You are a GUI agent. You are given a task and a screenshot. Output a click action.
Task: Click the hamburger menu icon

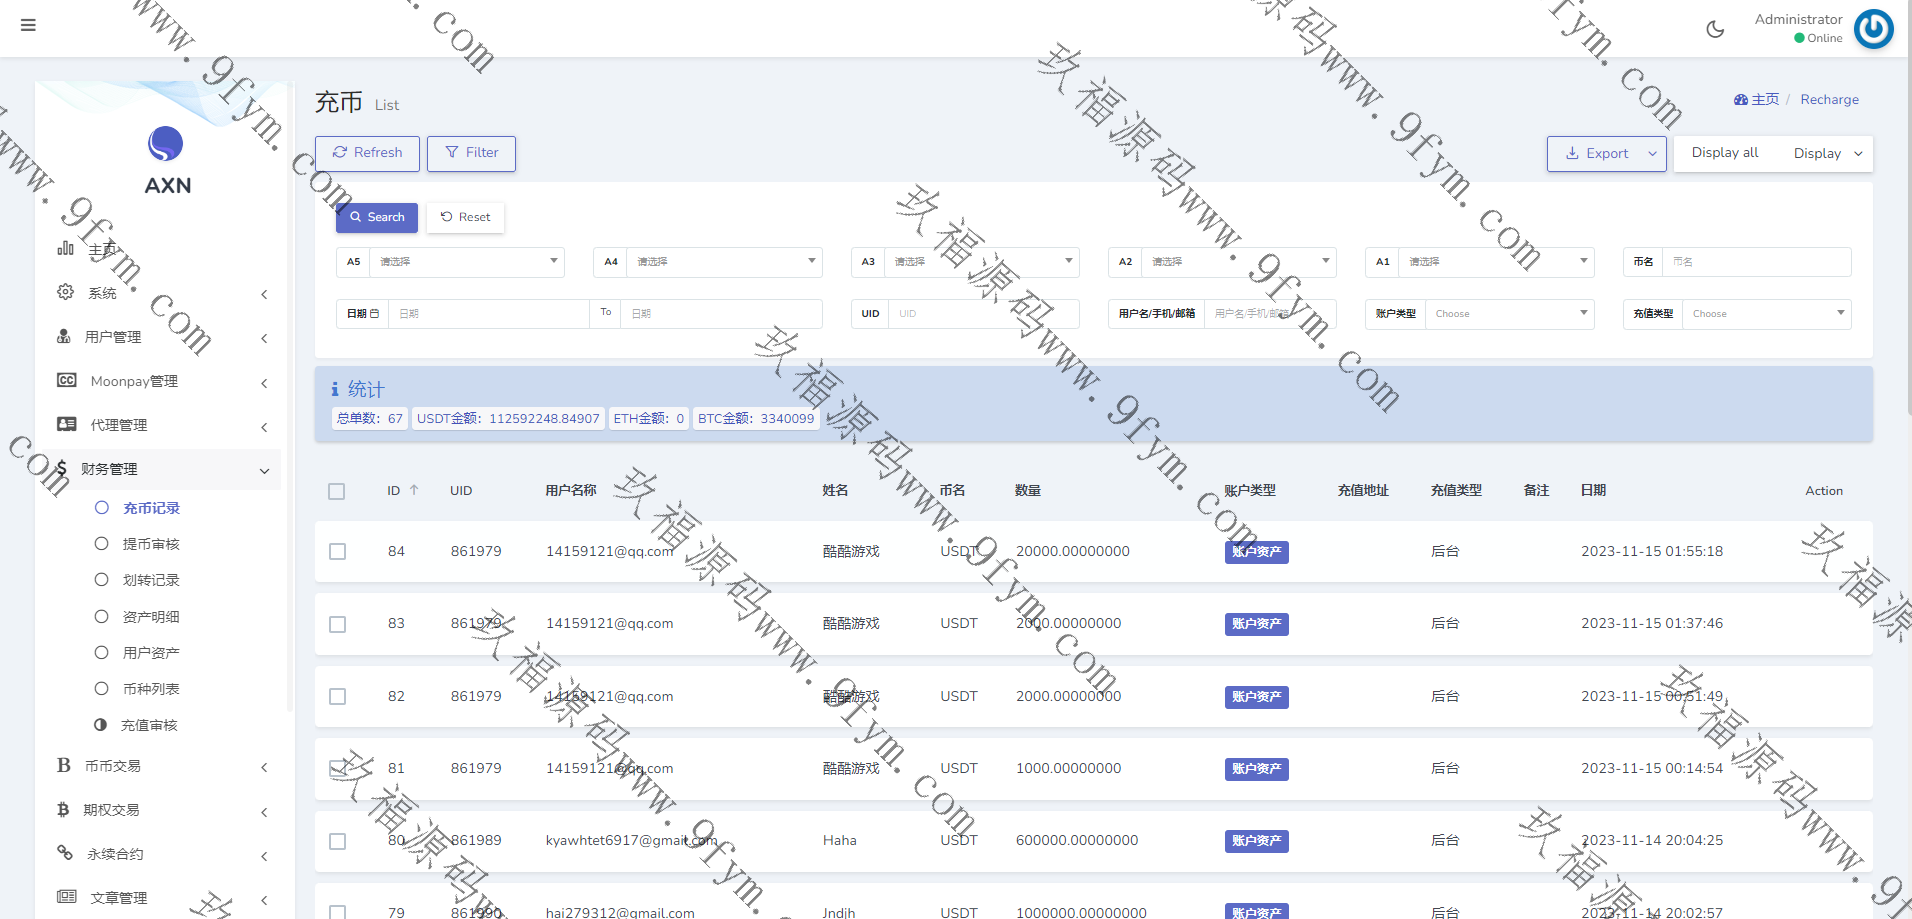28,25
